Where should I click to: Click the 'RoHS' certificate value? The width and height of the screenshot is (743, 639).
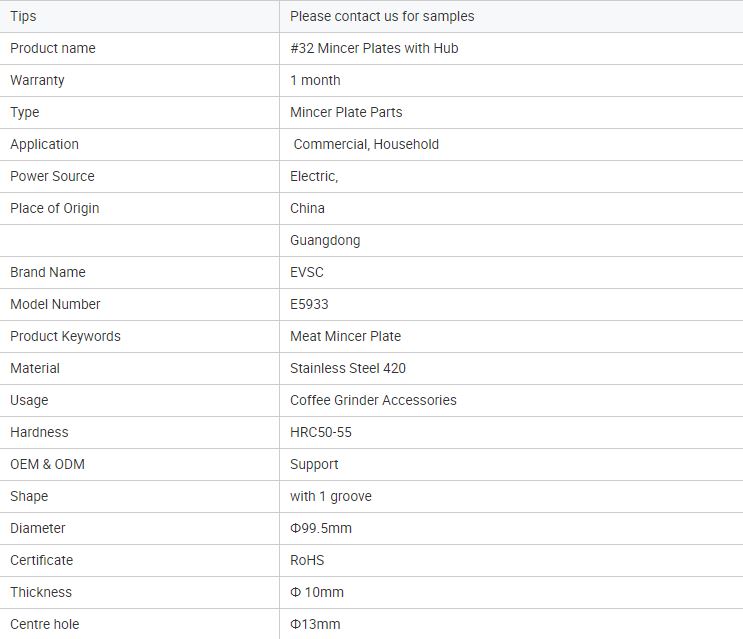[x=307, y=560]
